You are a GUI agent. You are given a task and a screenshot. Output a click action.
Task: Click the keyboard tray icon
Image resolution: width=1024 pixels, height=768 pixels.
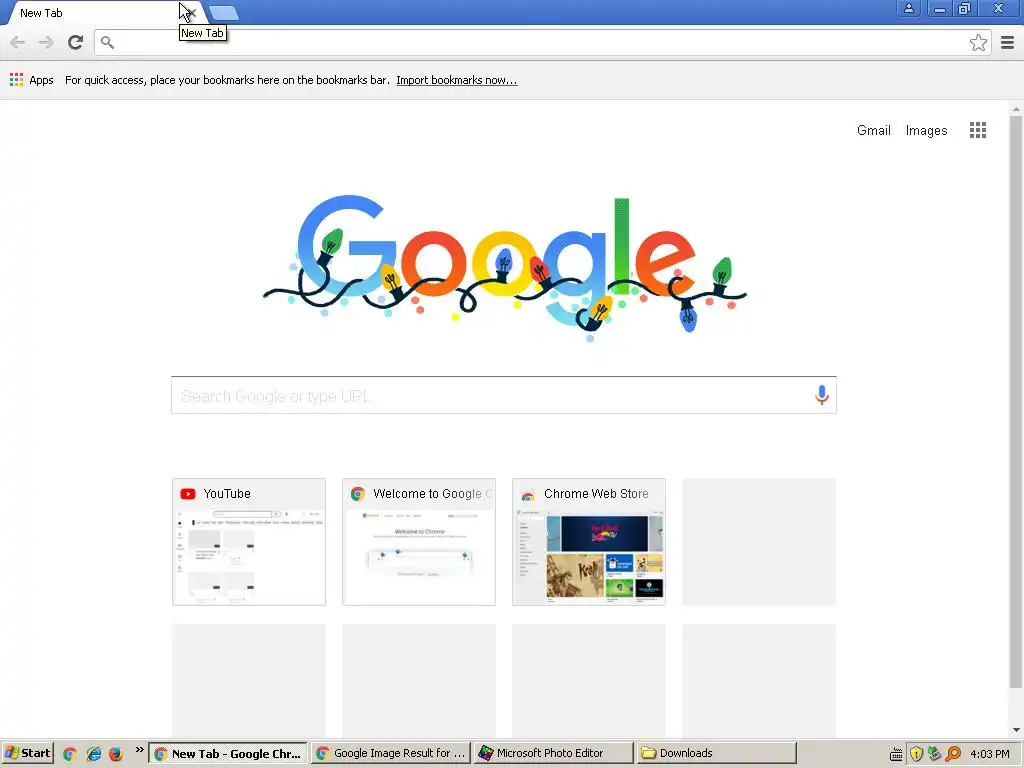coord(897,754)
